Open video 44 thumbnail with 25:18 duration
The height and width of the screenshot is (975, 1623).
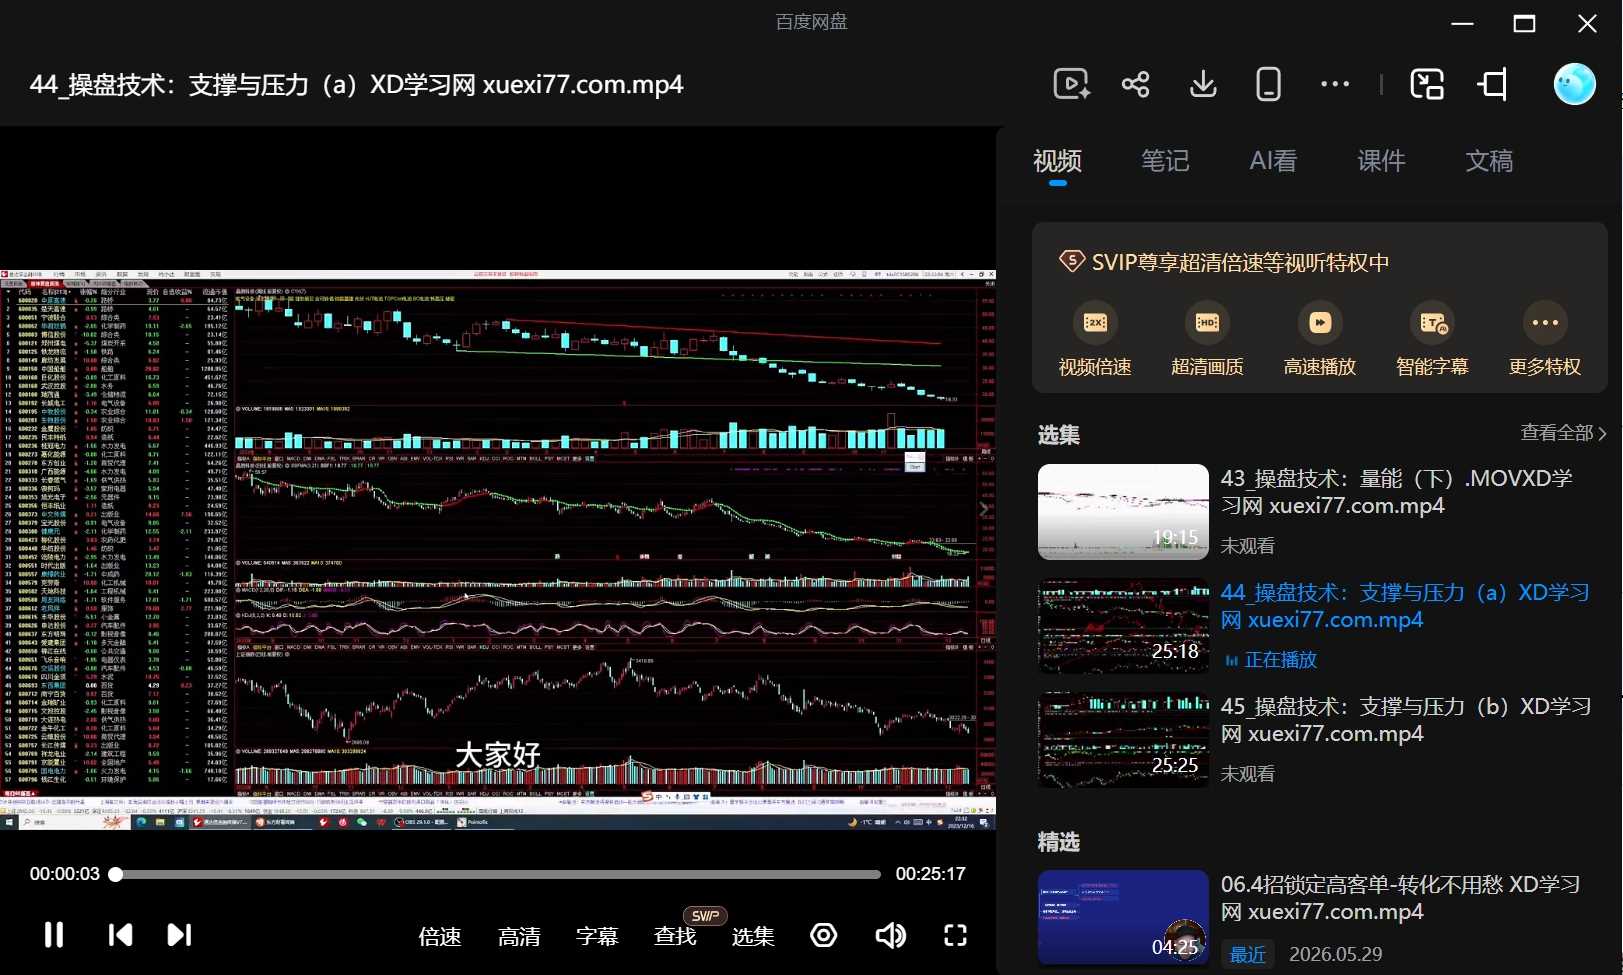point(1123,626)
